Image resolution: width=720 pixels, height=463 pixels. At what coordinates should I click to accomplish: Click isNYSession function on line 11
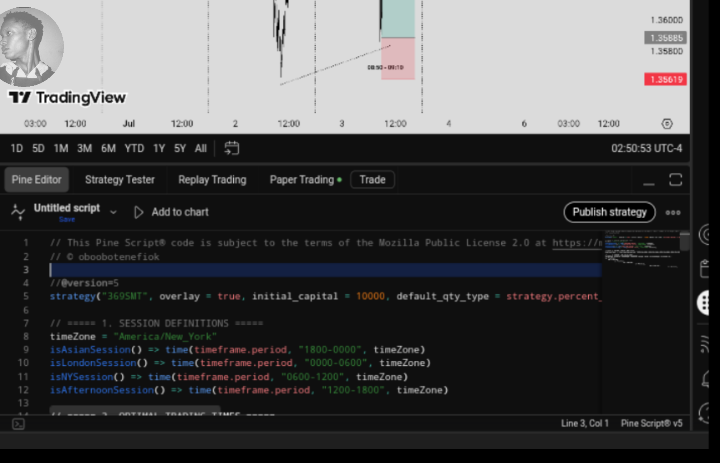point(81,377)
